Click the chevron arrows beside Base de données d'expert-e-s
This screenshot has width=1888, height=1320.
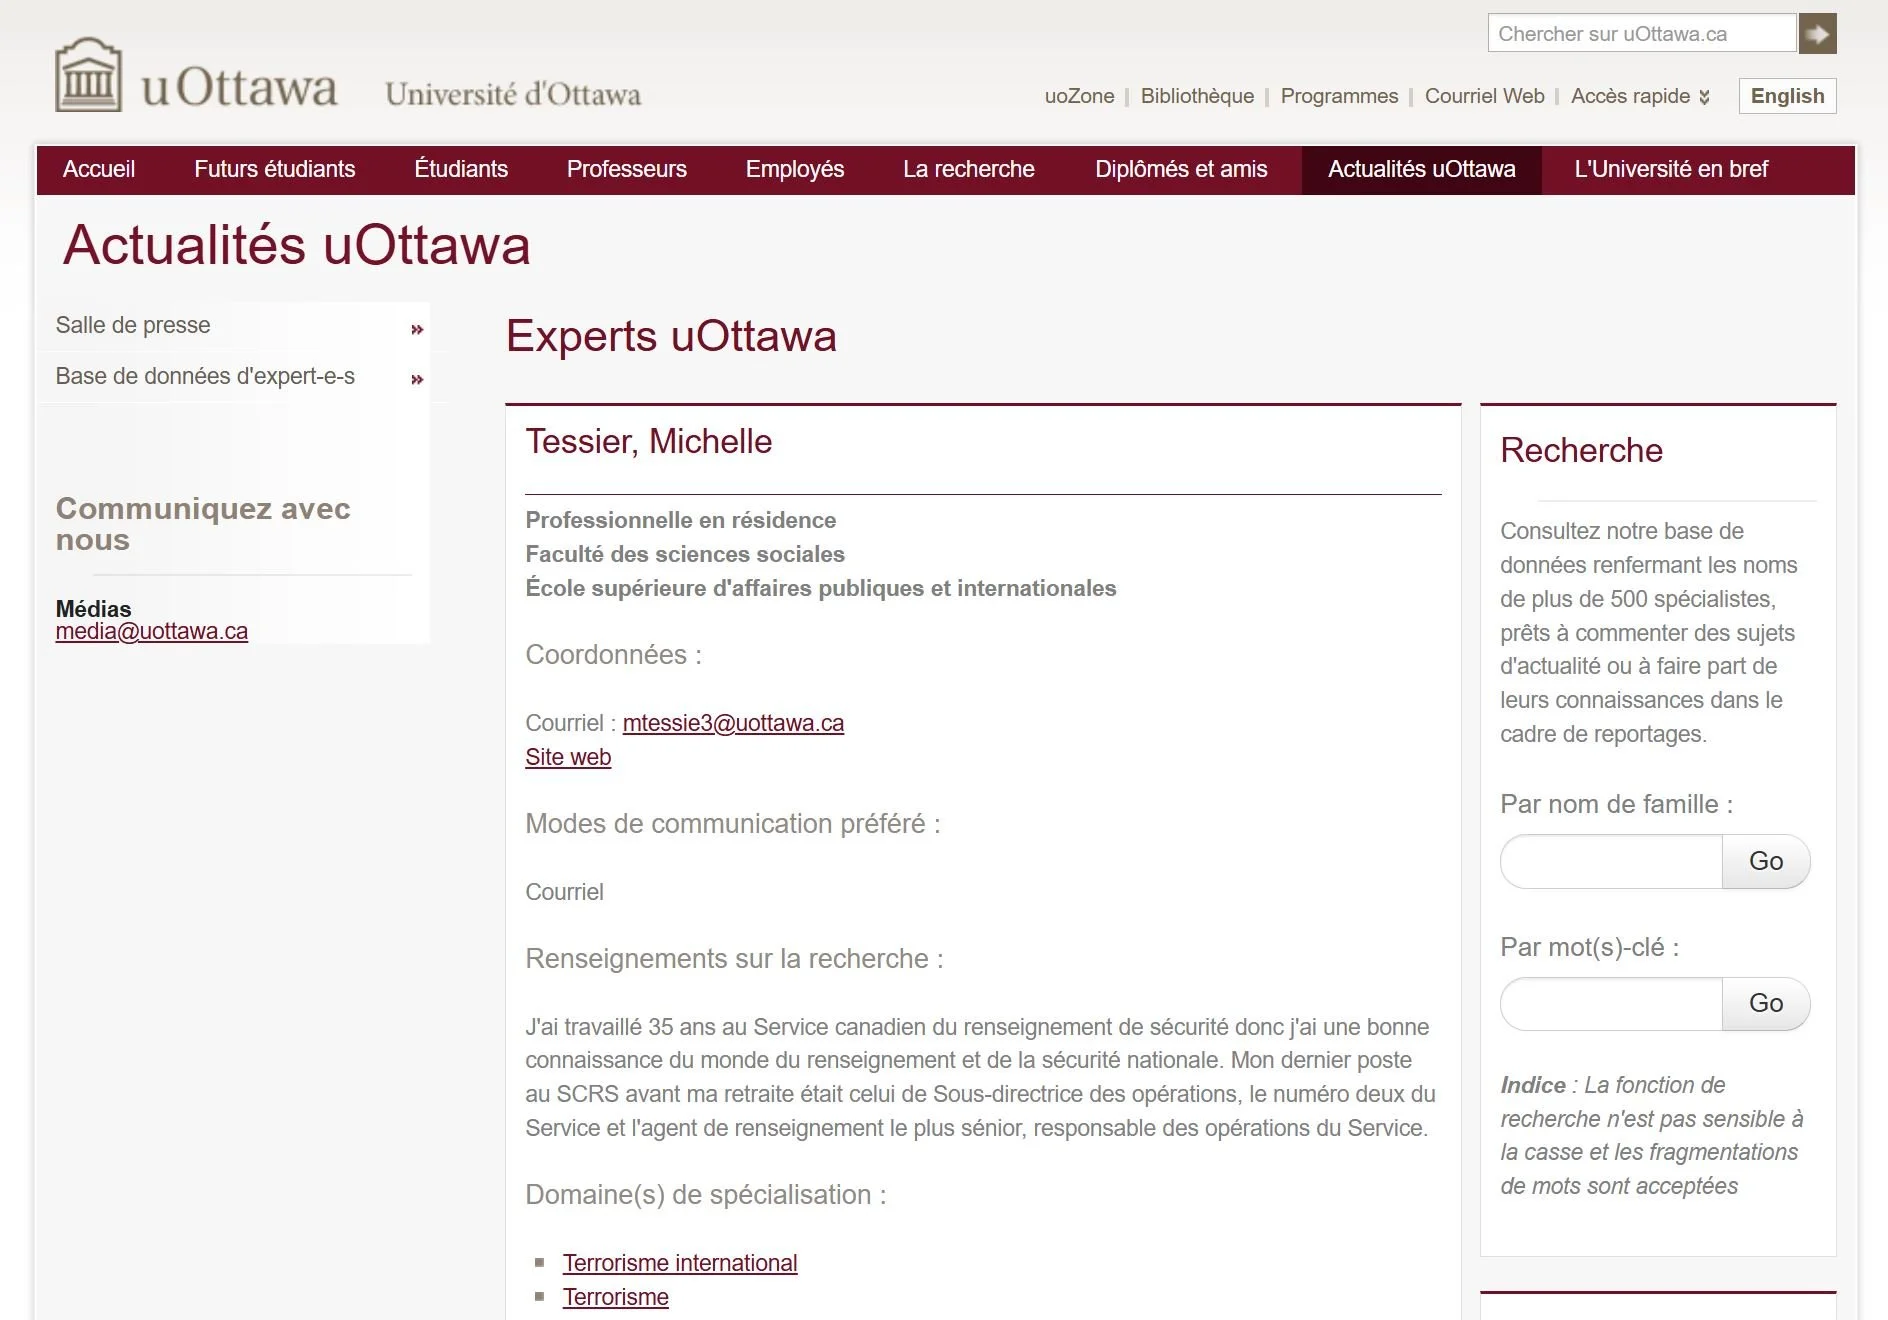[x=417, y=379]
